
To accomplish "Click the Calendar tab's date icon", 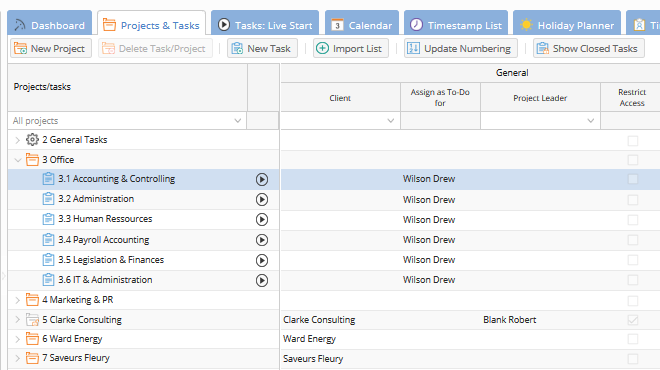I will pyautogui.click(x=337, y=25).
